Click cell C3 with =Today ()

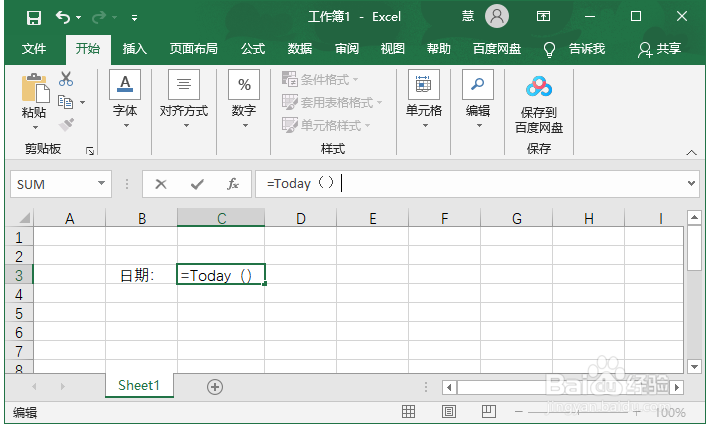coord(221,275)
